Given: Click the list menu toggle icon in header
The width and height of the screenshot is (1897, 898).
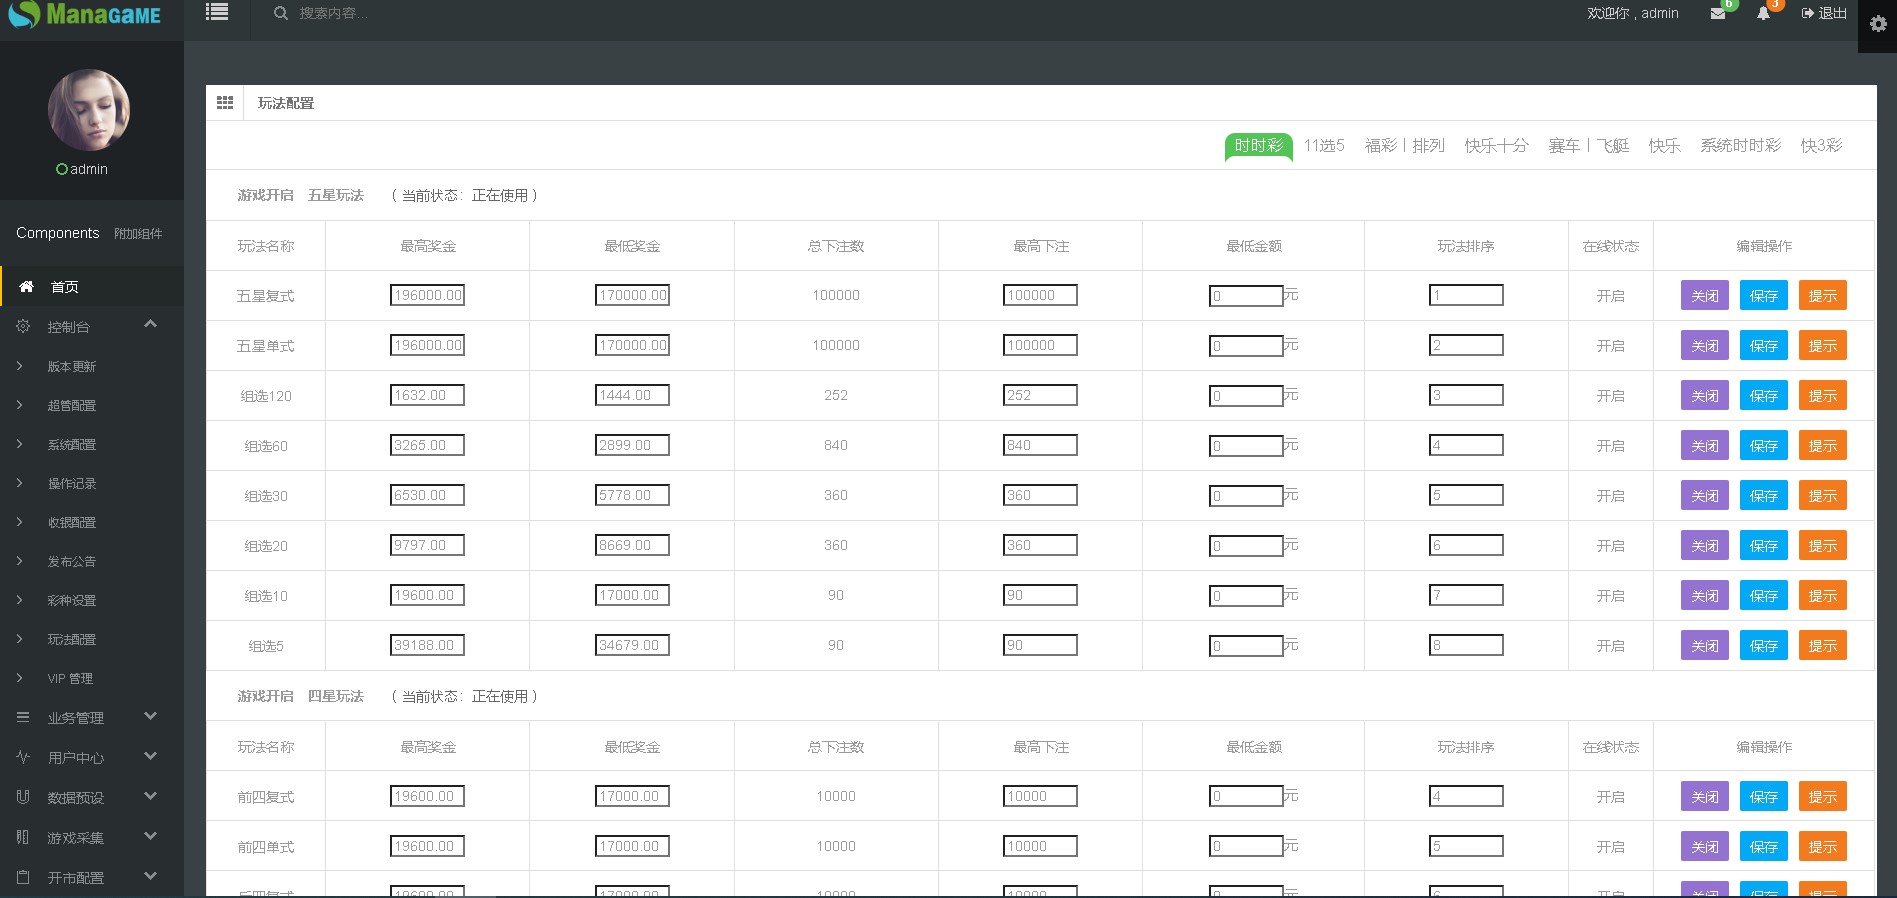Looking at the screenshot, I should click(216, 12).
